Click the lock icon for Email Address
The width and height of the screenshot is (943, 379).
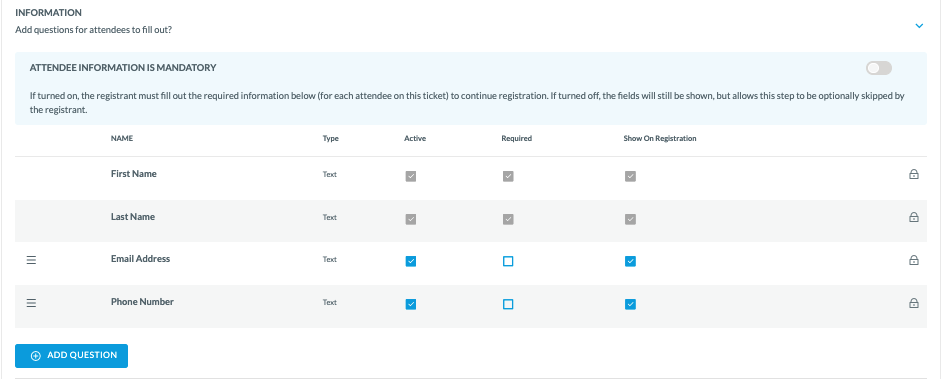pyautogui.click(x=914, y=260)
